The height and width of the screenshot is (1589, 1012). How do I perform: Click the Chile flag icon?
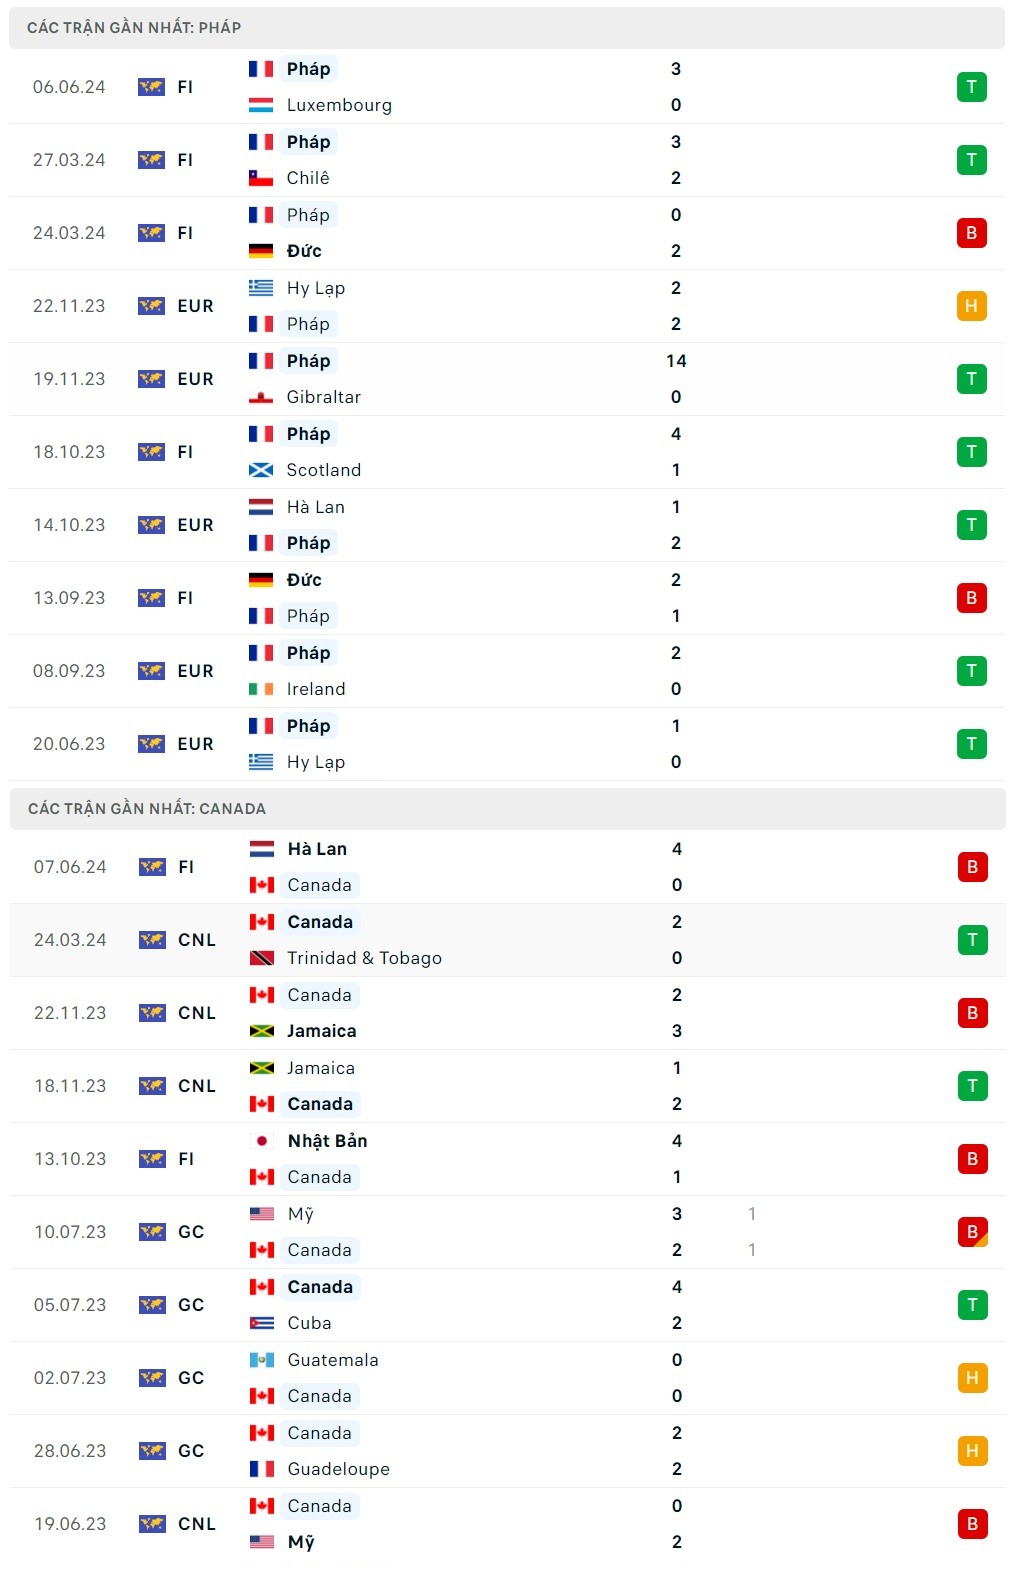(261, 178)
